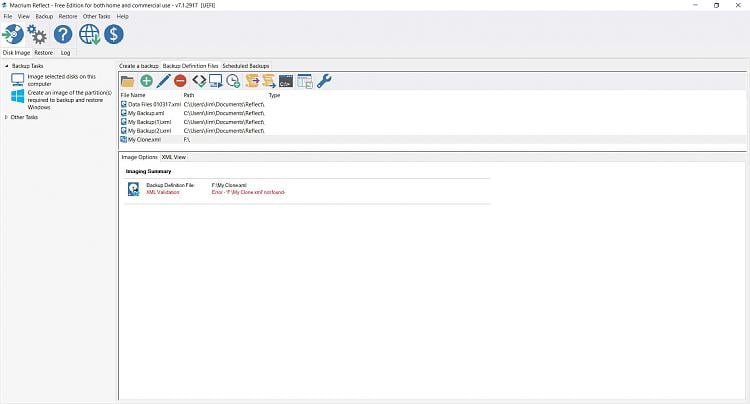The image size is (750, 404).
Task: Select the Disk Image main tab
Action: tap(16, 53)
